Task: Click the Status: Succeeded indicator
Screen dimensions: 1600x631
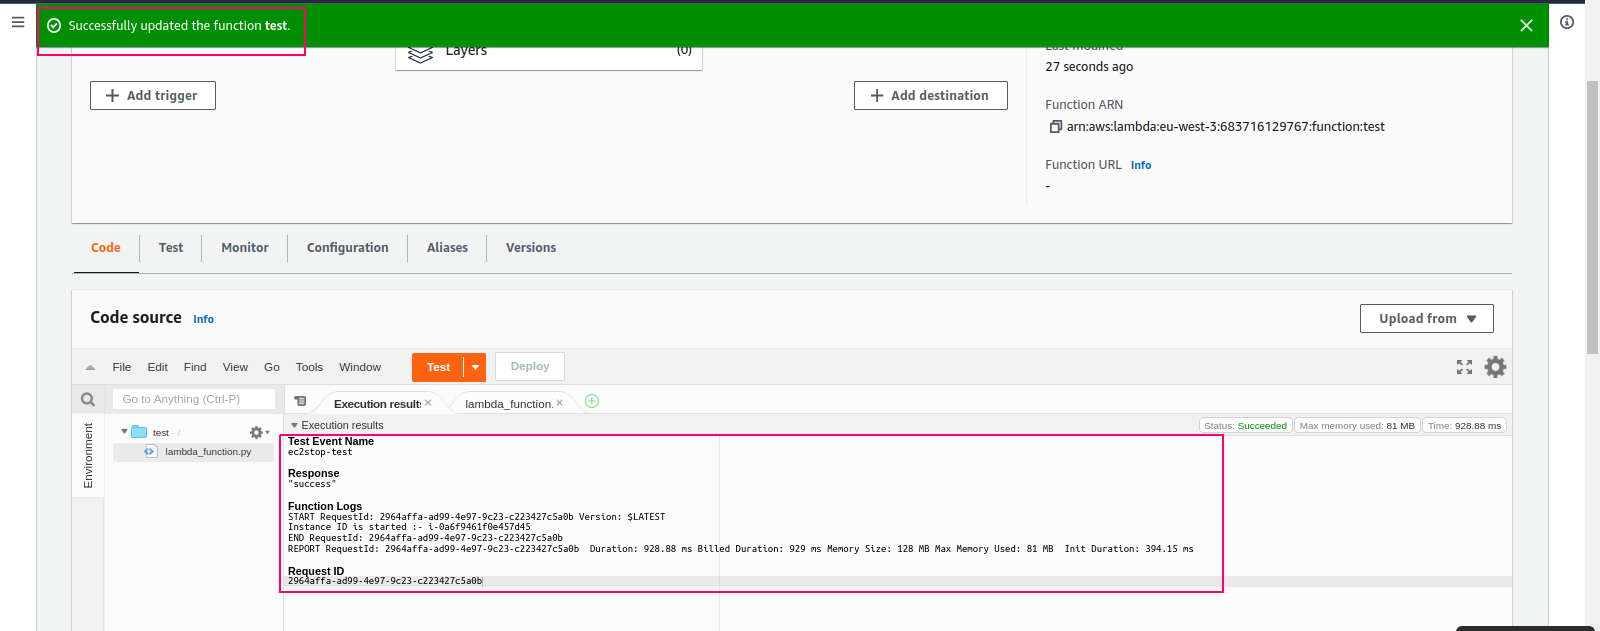Action: 1246,426
